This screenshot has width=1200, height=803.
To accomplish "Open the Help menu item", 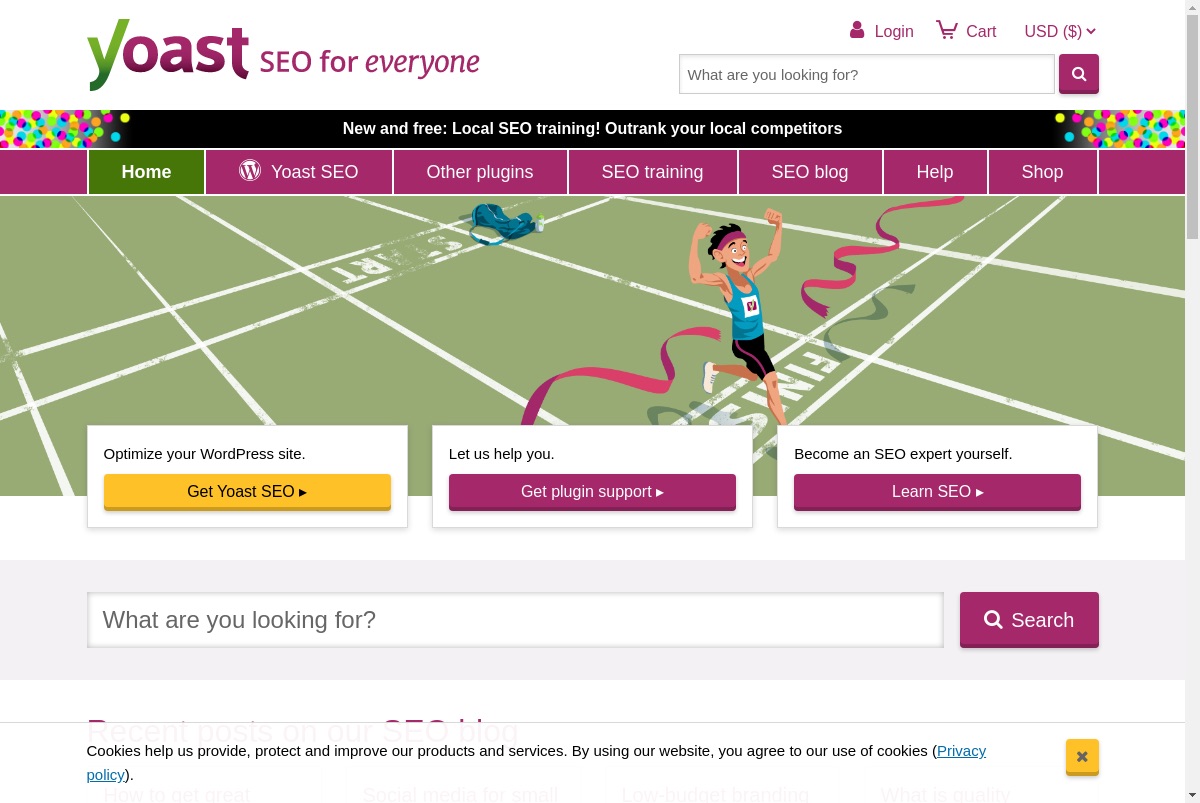I will coord(935,172).
